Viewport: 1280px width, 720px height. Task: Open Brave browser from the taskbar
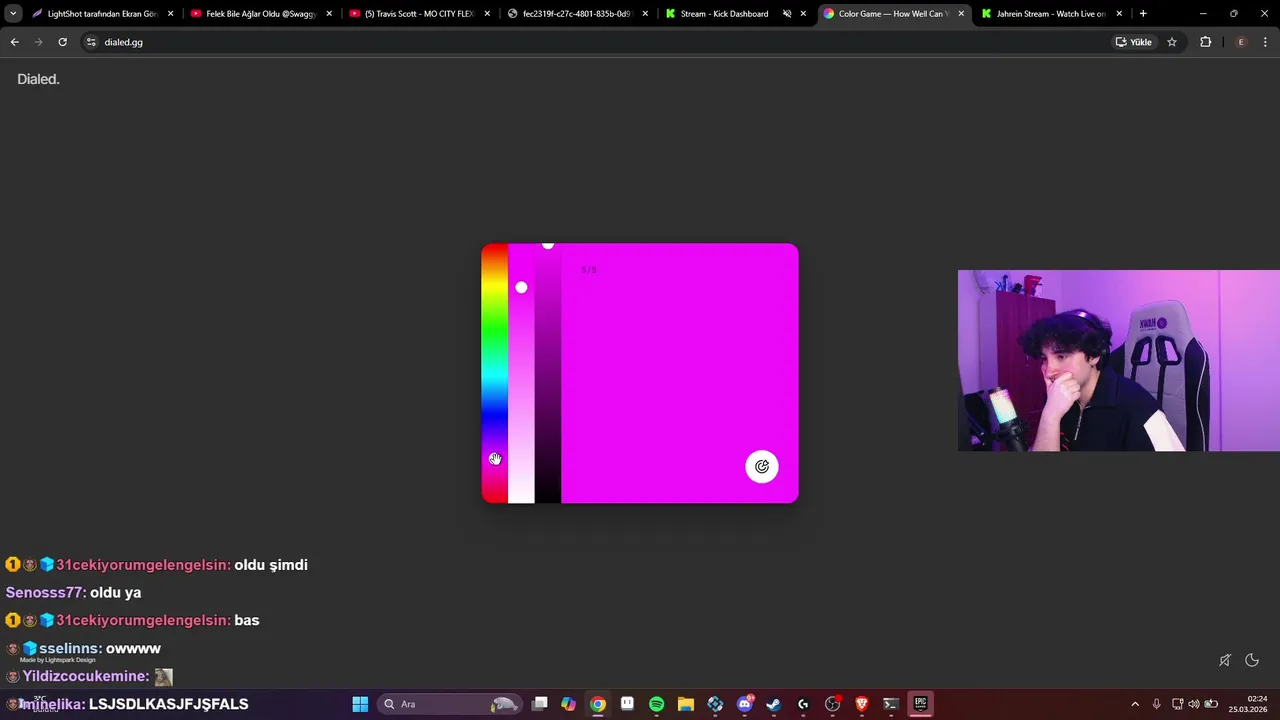[862, 704]
